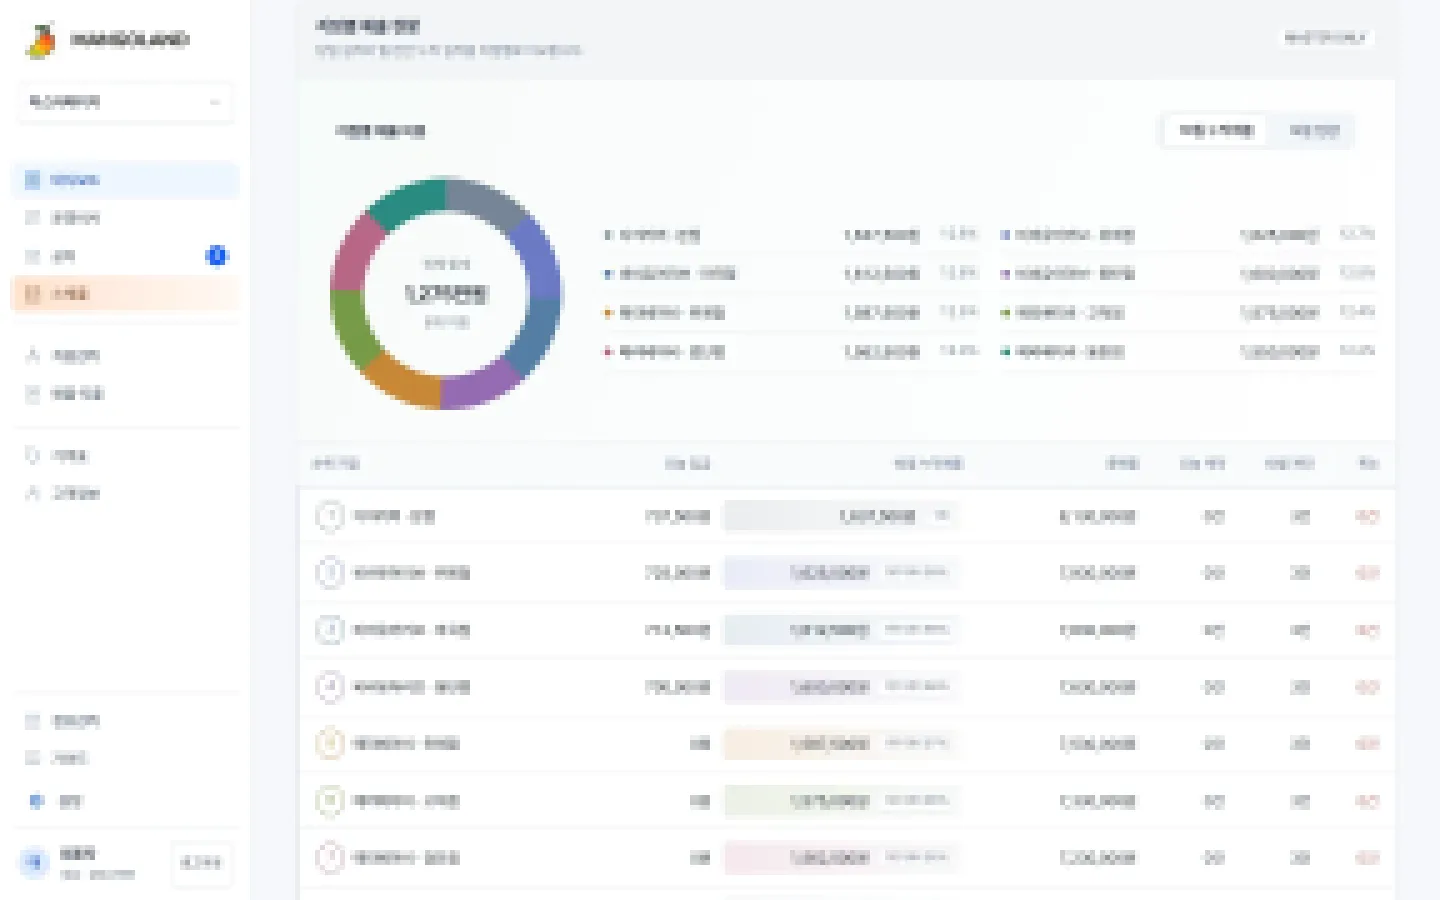Click the rank 7 badge in the table
Screen dimensions: 1440x900
pyautogui.click(x=330, y=858)
